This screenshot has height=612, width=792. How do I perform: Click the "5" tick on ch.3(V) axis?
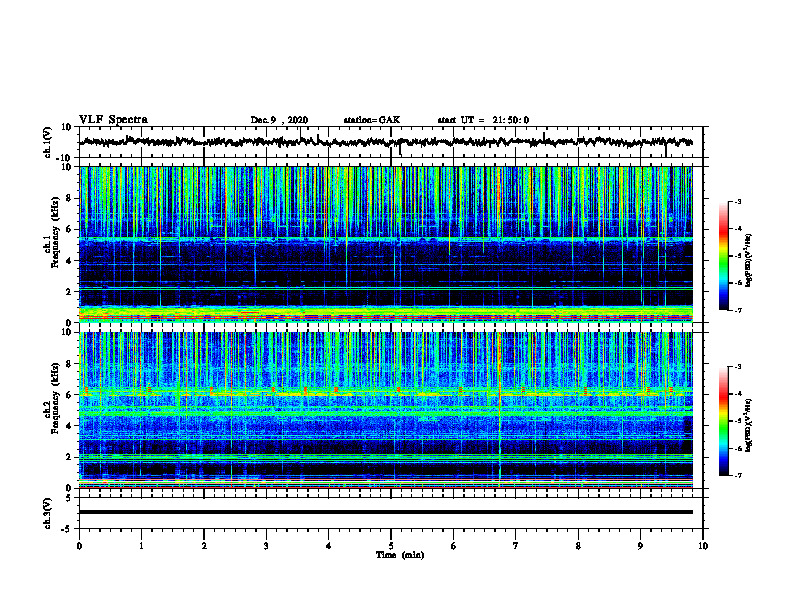click(x=70, y=498)
